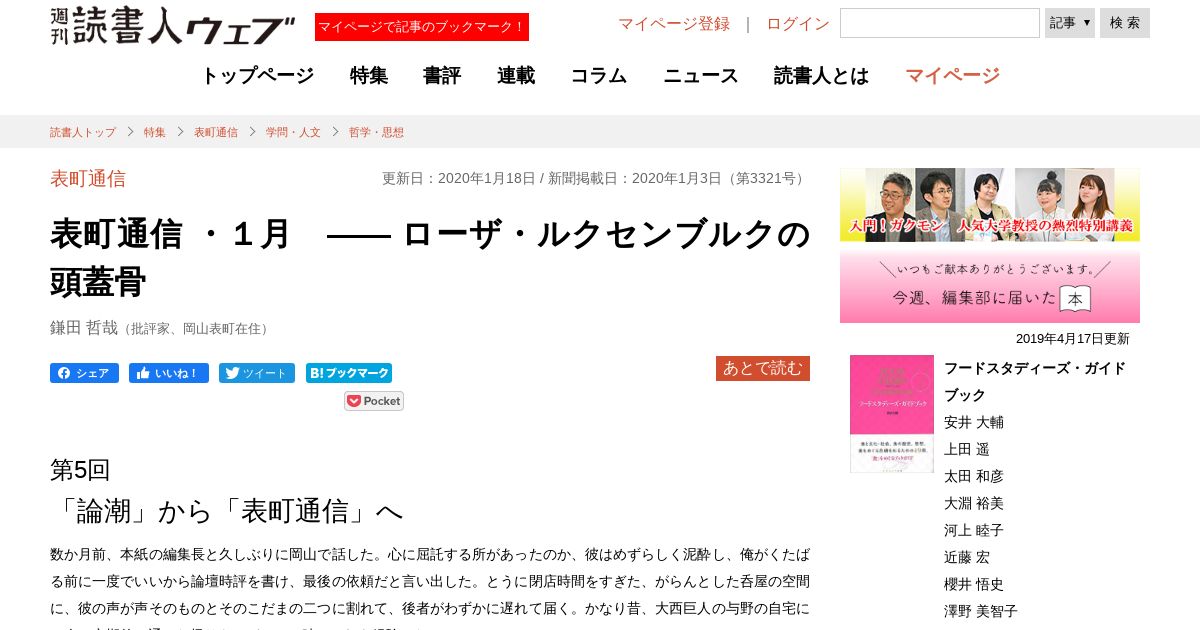Click 学問・人文 breadcrumb link
1200x630 pixels.
click(293, 132)
